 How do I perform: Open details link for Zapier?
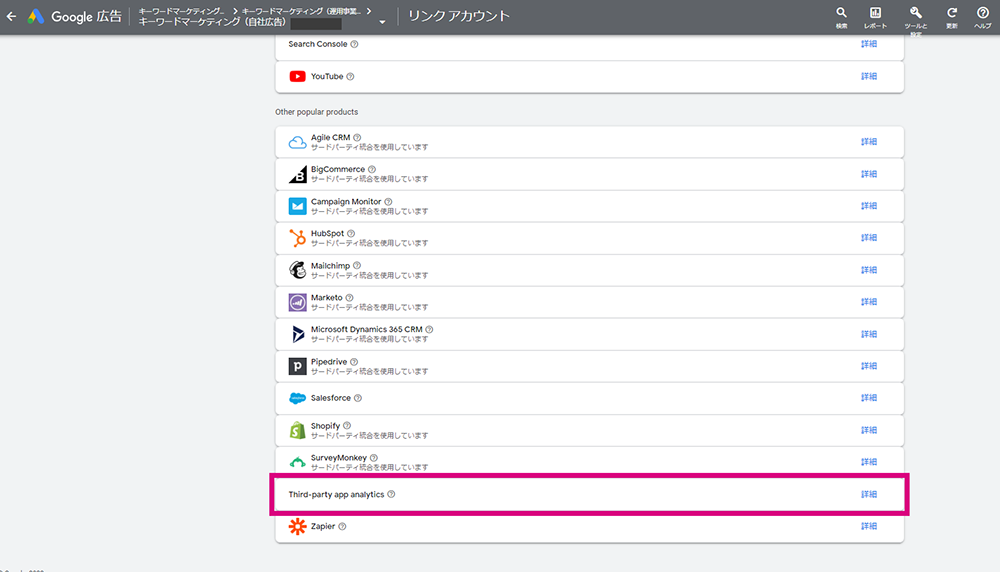tap(869, 526)
